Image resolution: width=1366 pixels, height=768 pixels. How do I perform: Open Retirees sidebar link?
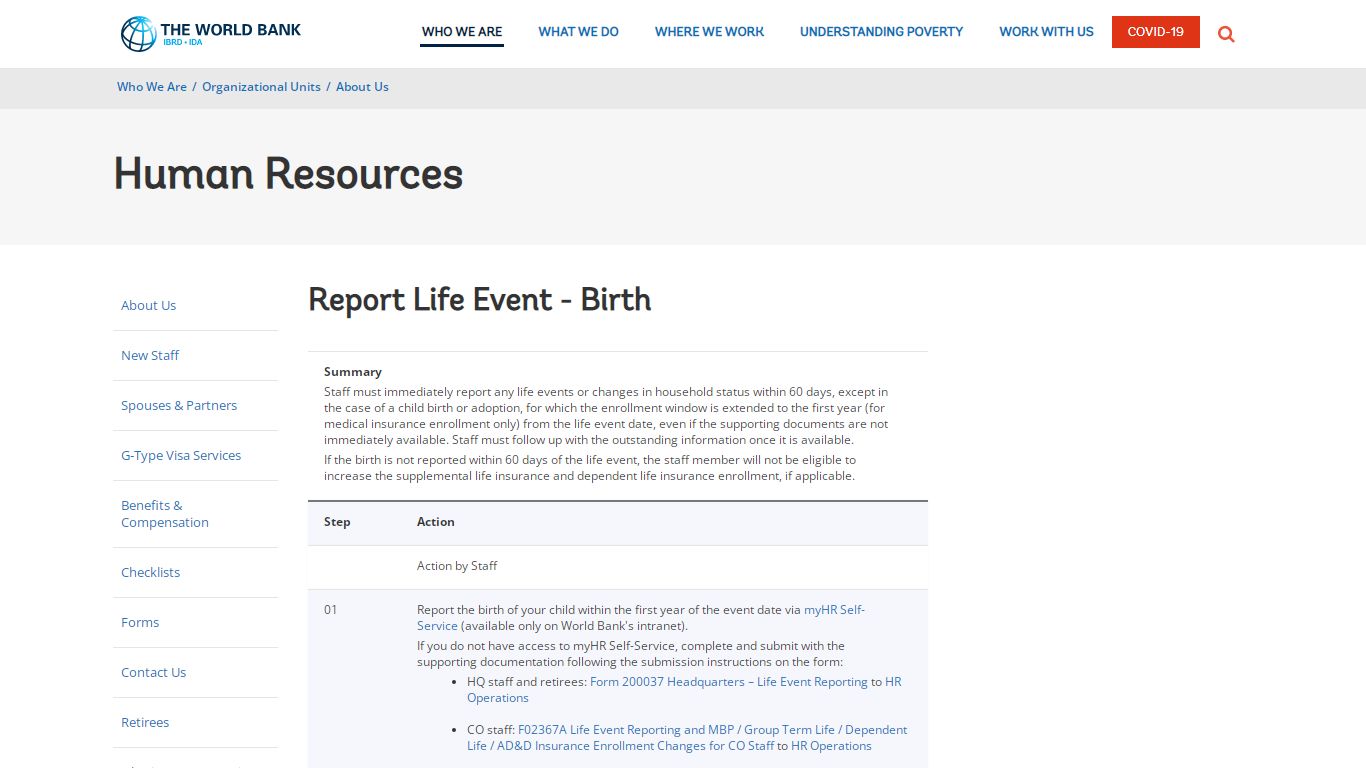pyautogui.click(x=145, y=722)
